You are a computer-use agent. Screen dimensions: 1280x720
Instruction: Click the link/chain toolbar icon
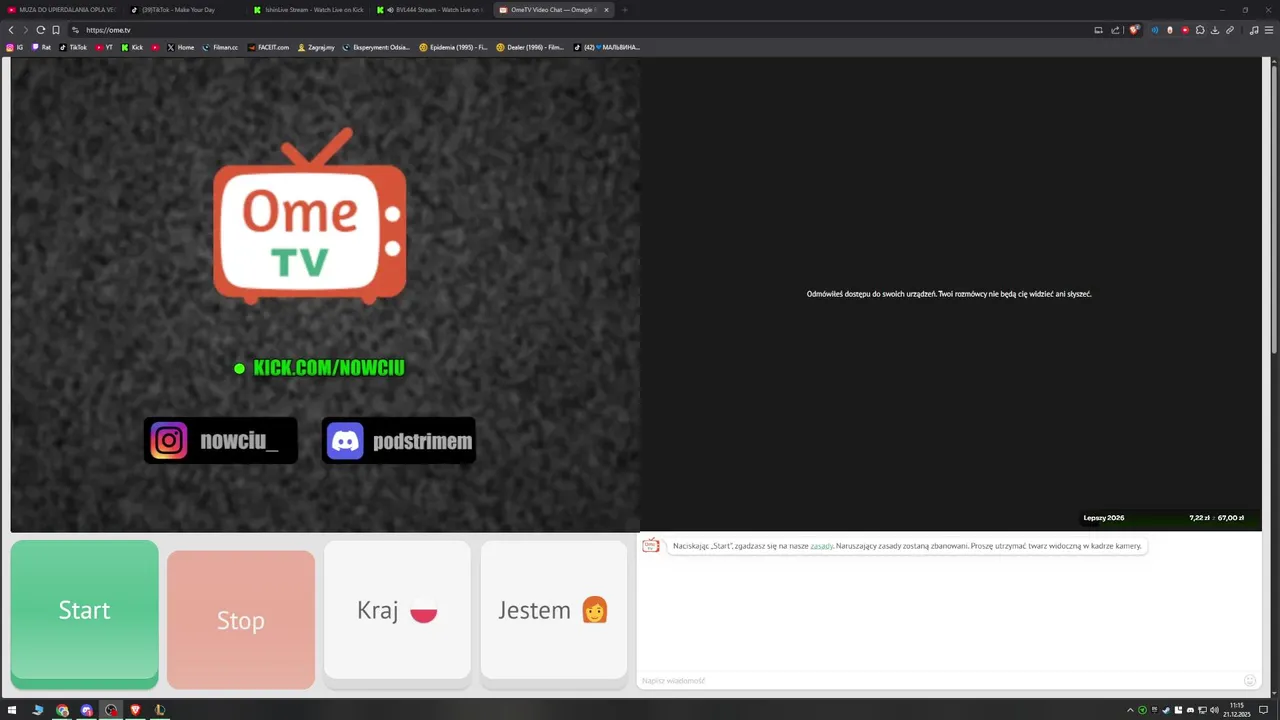coord(1230,30)
